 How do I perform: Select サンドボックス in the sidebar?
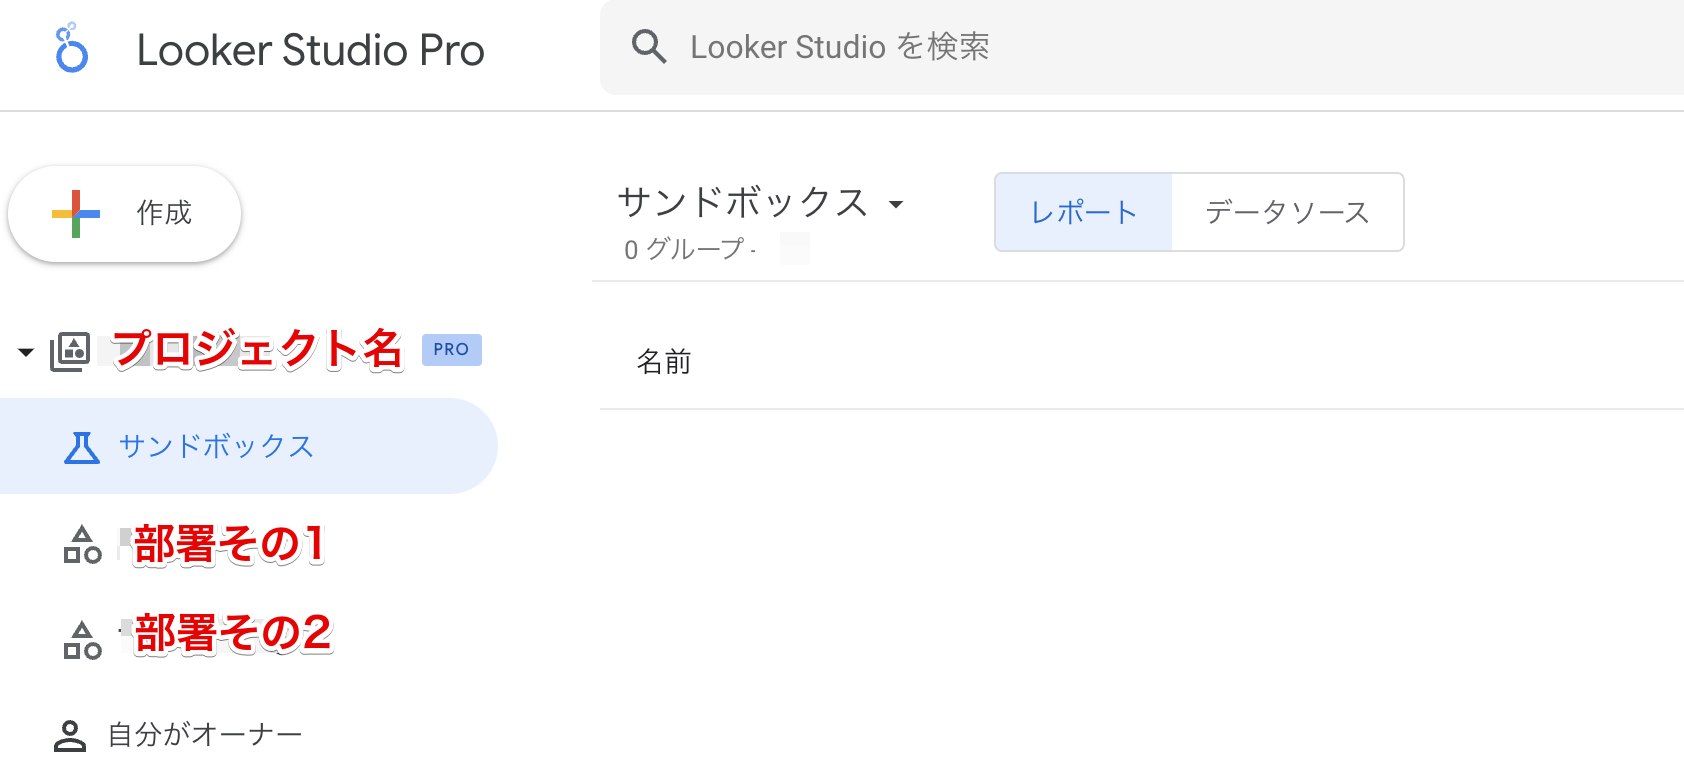click(214, 446)
